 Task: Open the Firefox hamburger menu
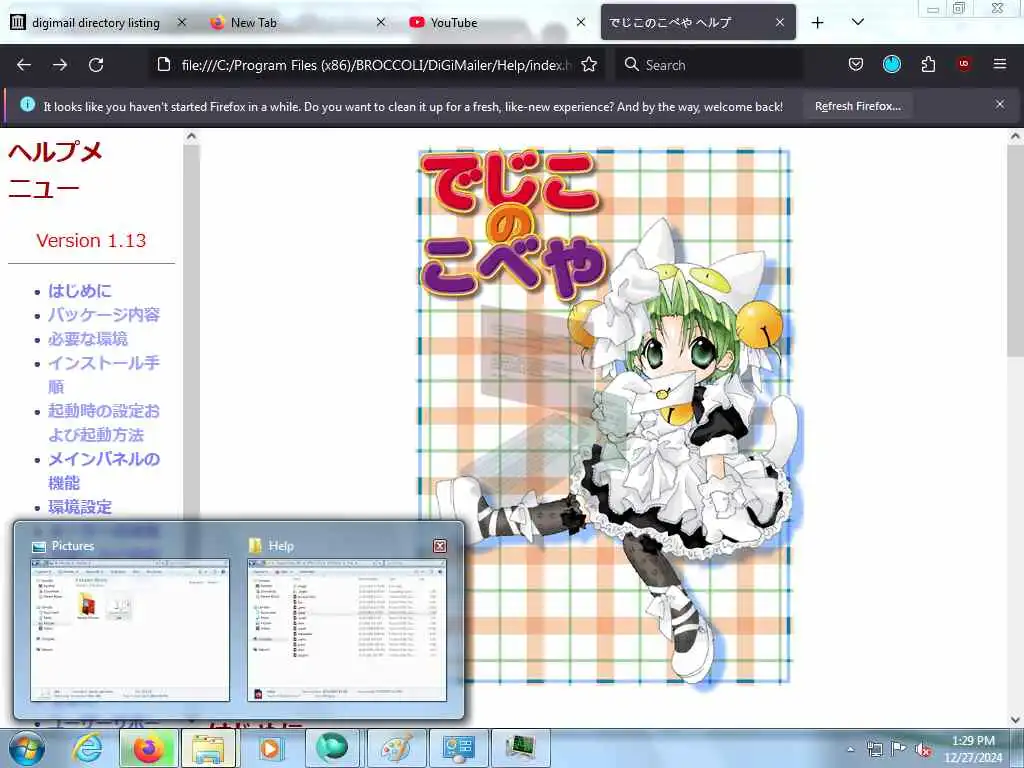click(1000, 64)
